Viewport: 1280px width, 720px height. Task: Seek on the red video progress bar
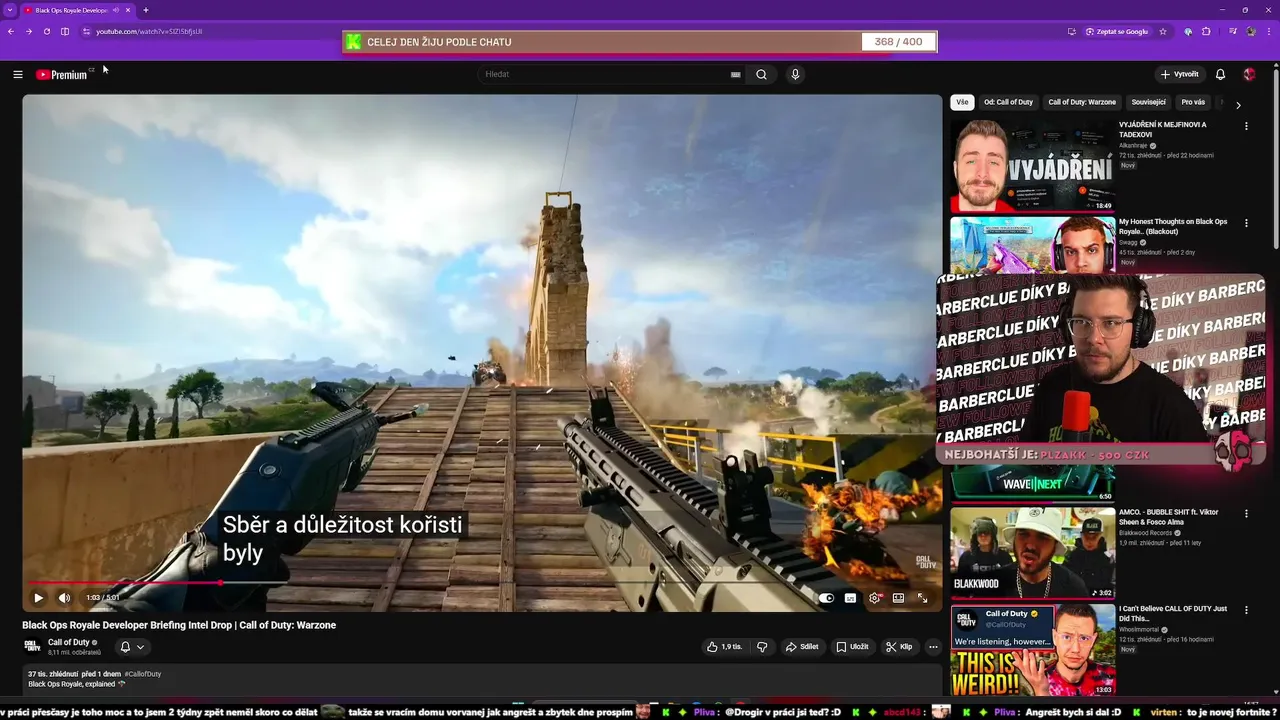tap(482, 582)
